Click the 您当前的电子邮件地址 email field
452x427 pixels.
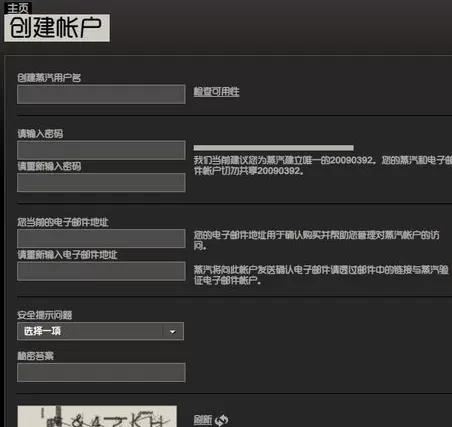(x=101, y=238)
